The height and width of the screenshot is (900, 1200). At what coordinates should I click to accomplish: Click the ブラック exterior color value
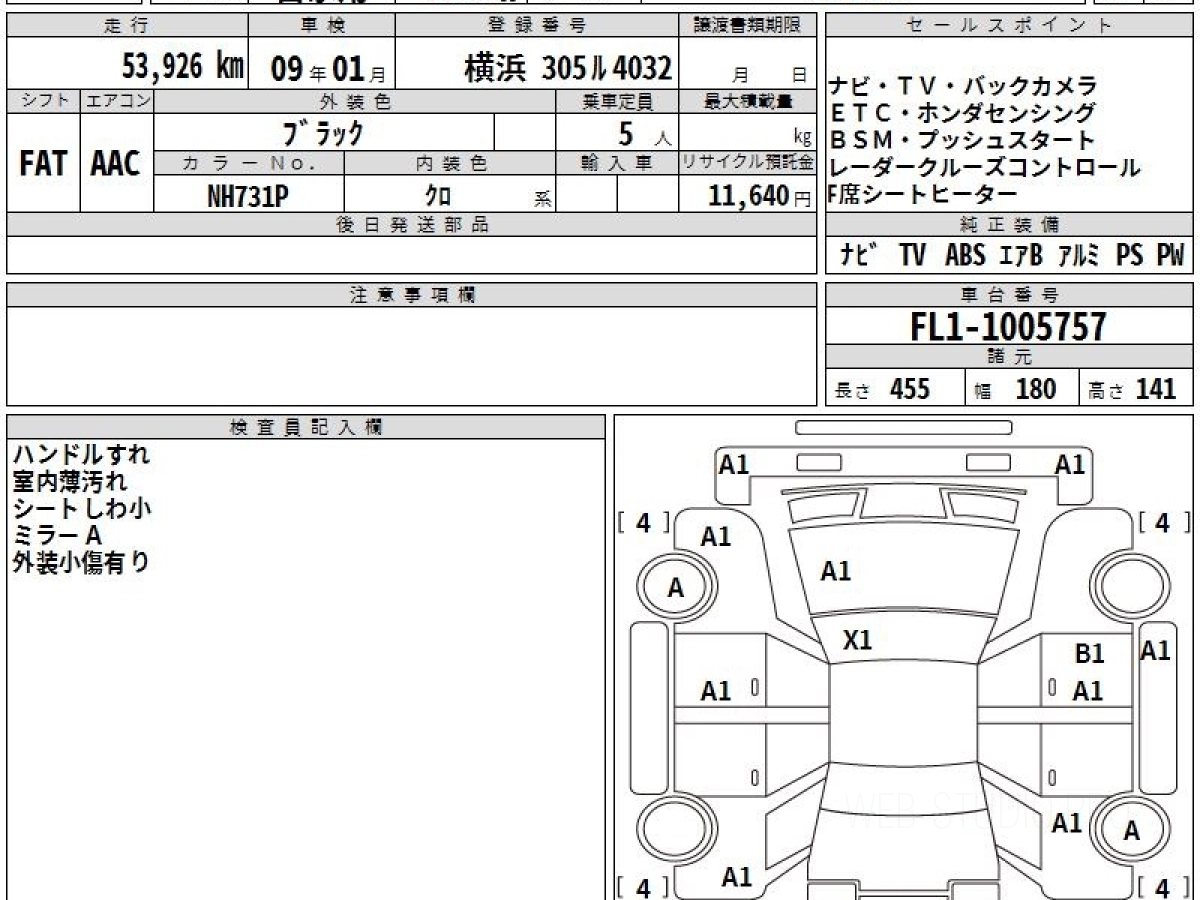tap(323, 132)
